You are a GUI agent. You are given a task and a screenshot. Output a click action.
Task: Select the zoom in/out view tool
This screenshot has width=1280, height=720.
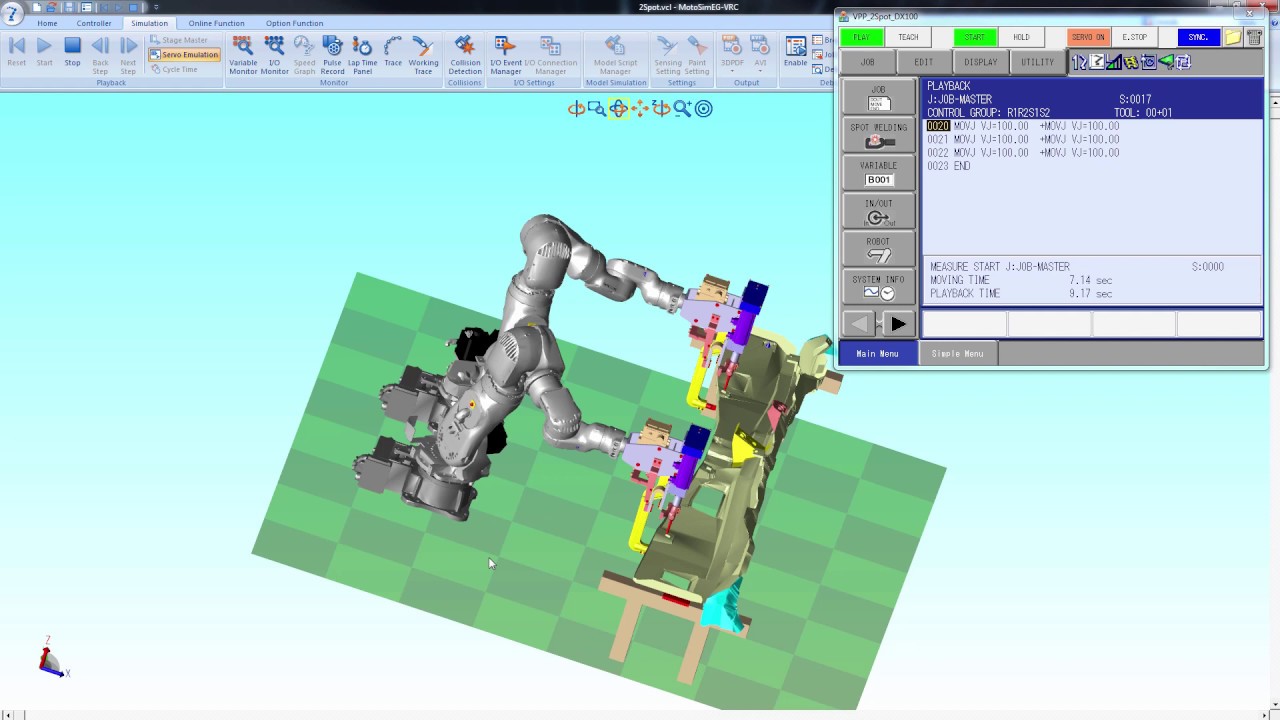[x=682, y=109]
